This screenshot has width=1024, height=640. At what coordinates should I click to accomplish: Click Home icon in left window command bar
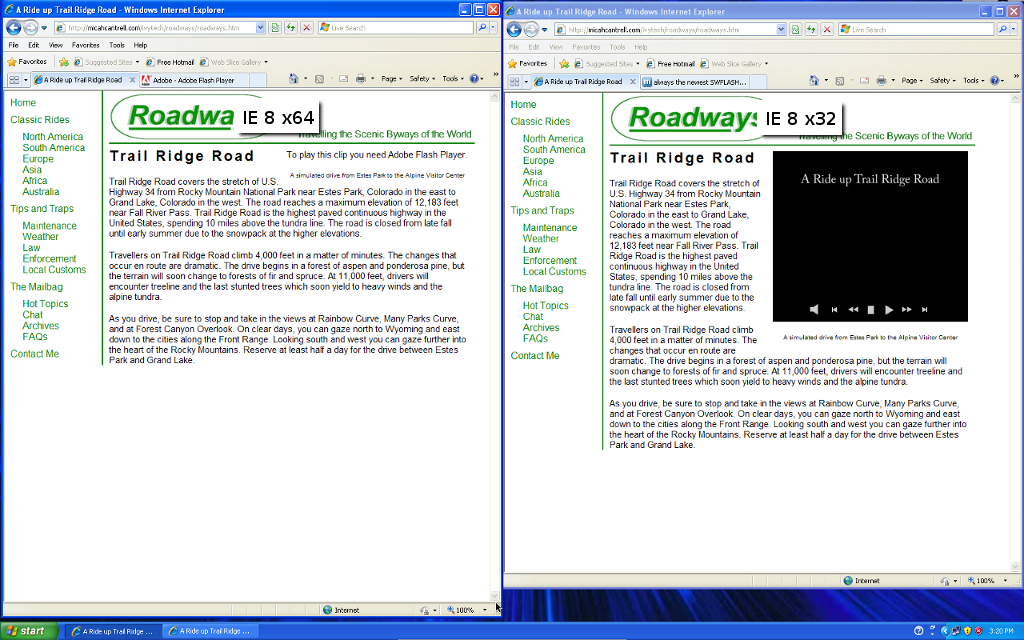point(294,79)
